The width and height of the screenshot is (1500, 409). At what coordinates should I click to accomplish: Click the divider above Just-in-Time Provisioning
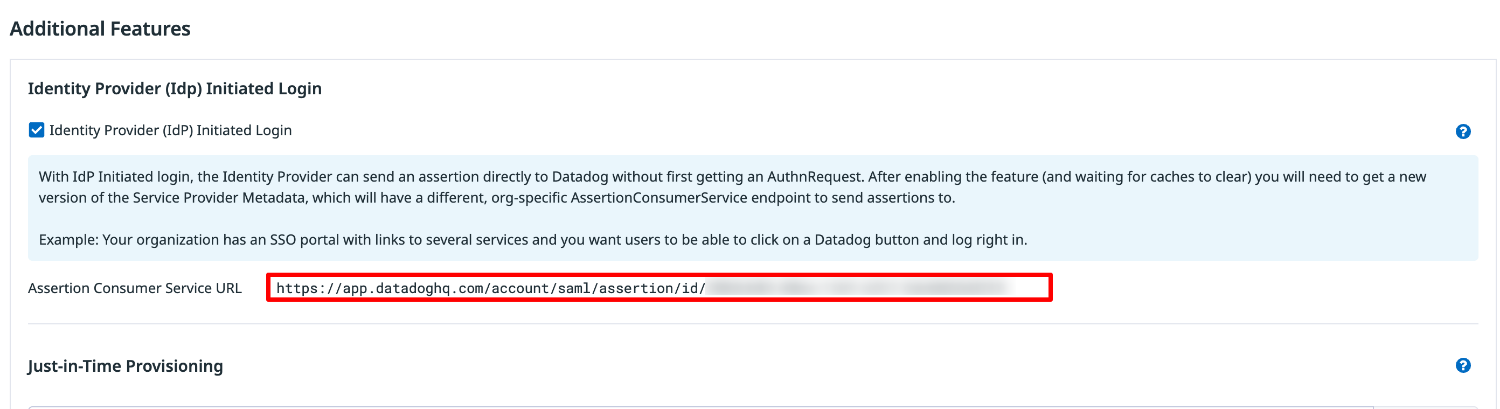pyautogui.click(x=752, y=323)
